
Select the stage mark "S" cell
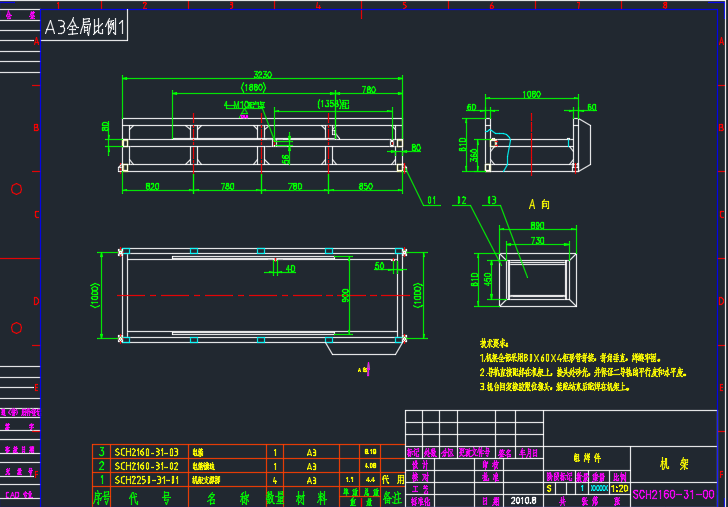point(549,489)
